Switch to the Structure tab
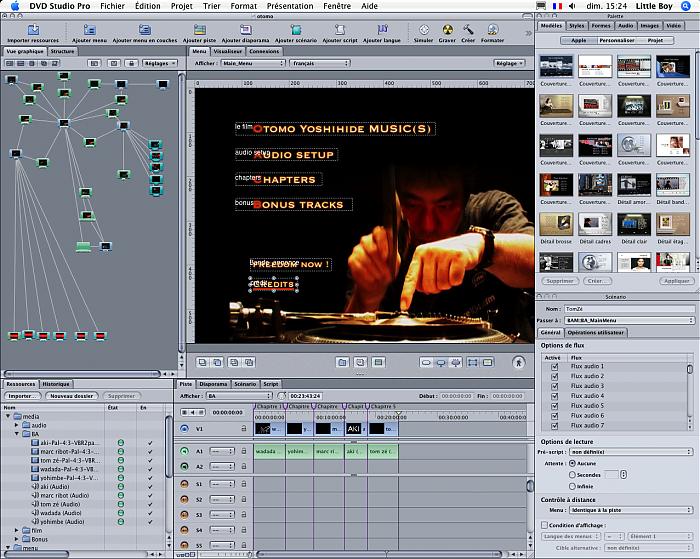The width and height of the screenshot is (700, 559). [x=62, y=51]
